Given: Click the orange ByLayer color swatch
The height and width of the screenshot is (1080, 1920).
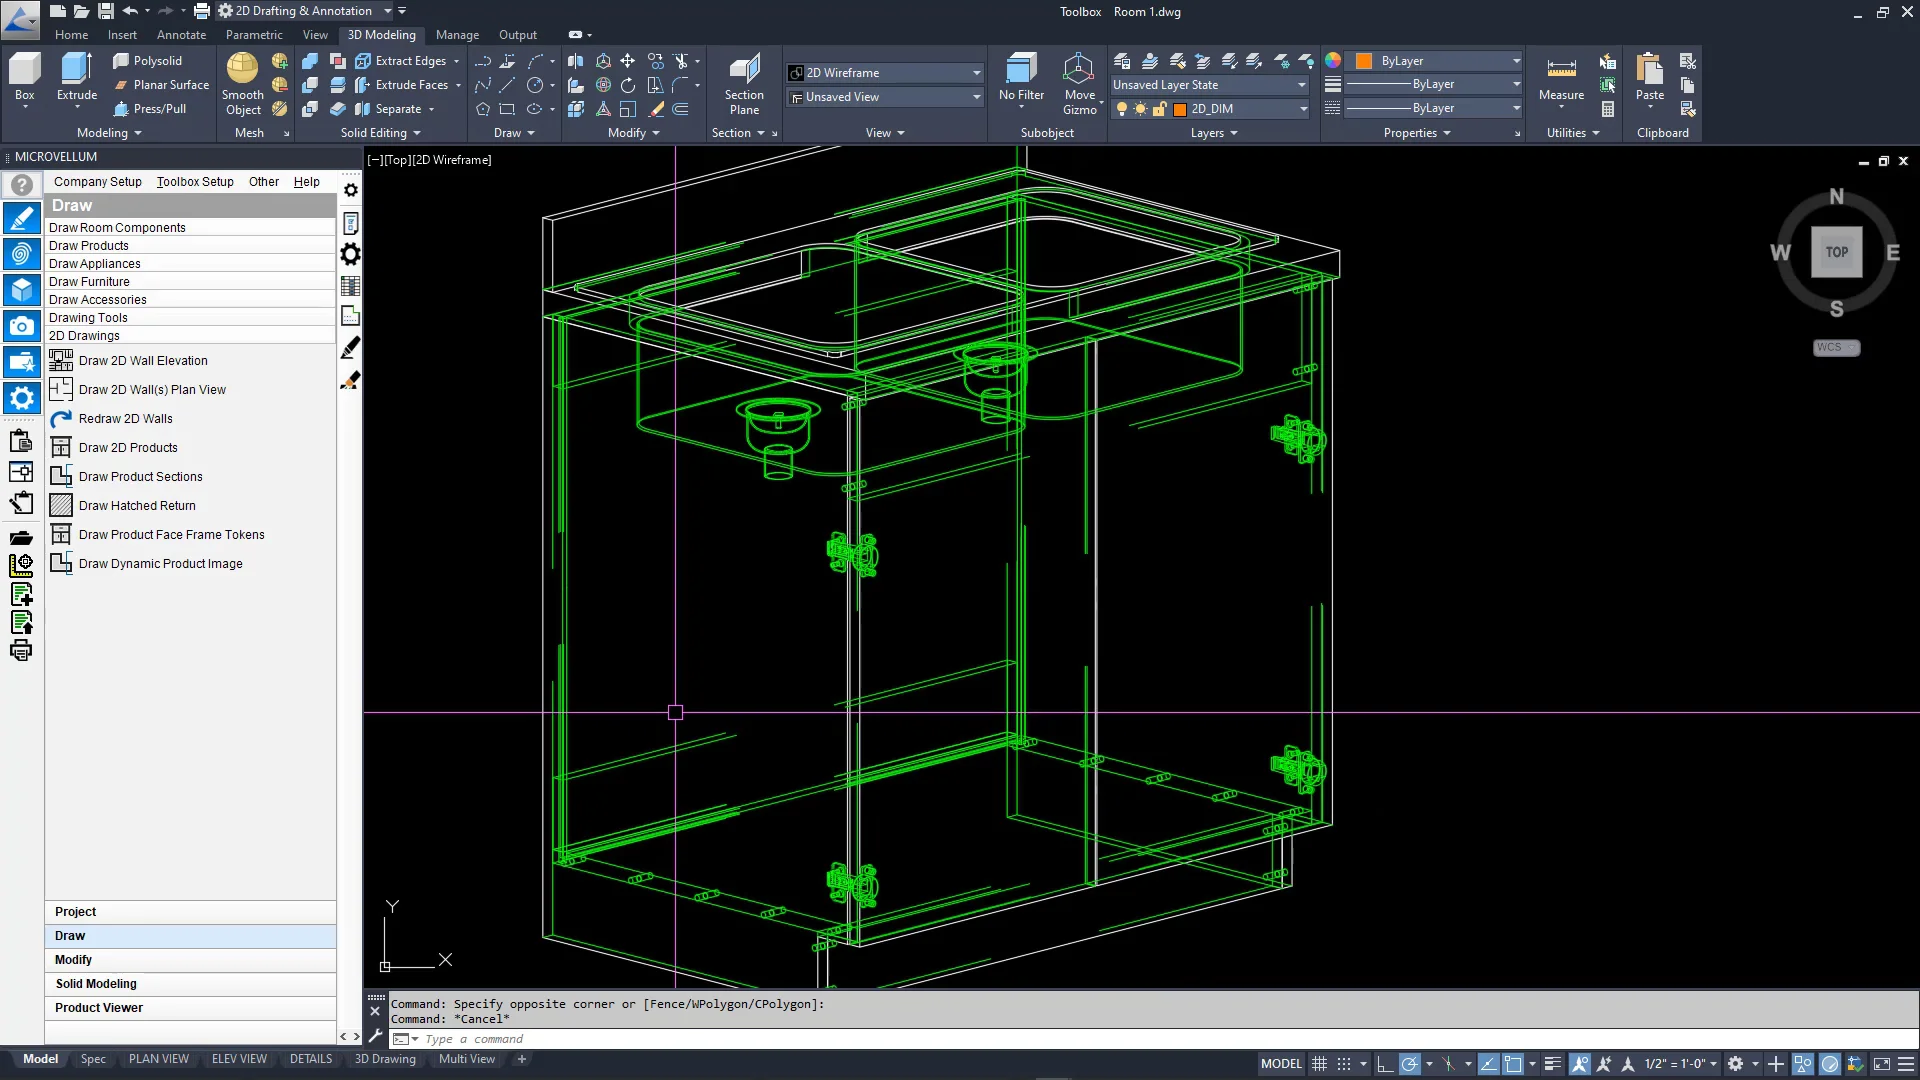Looking at the screenshot, I should 1366,60.
